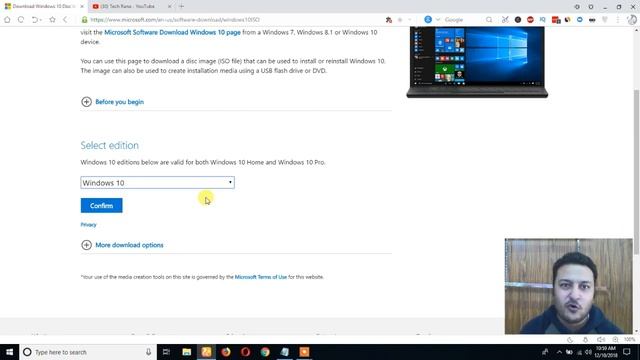Open Firefox from the taskbar
This screenshot has width=640, height=360.
[x=226, y=352]
